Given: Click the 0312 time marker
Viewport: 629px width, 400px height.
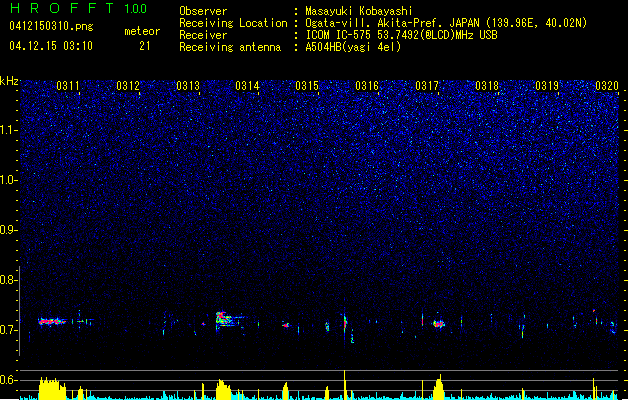Looking at the screenshot, I should click(x=128, y=86).
